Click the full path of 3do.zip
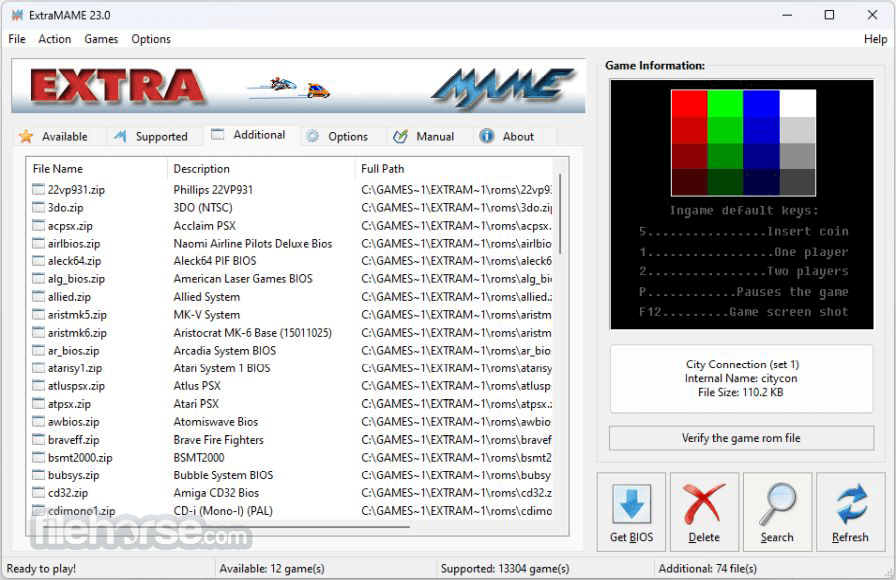Viewport: 896px width, 580px height. coord(457,207)
